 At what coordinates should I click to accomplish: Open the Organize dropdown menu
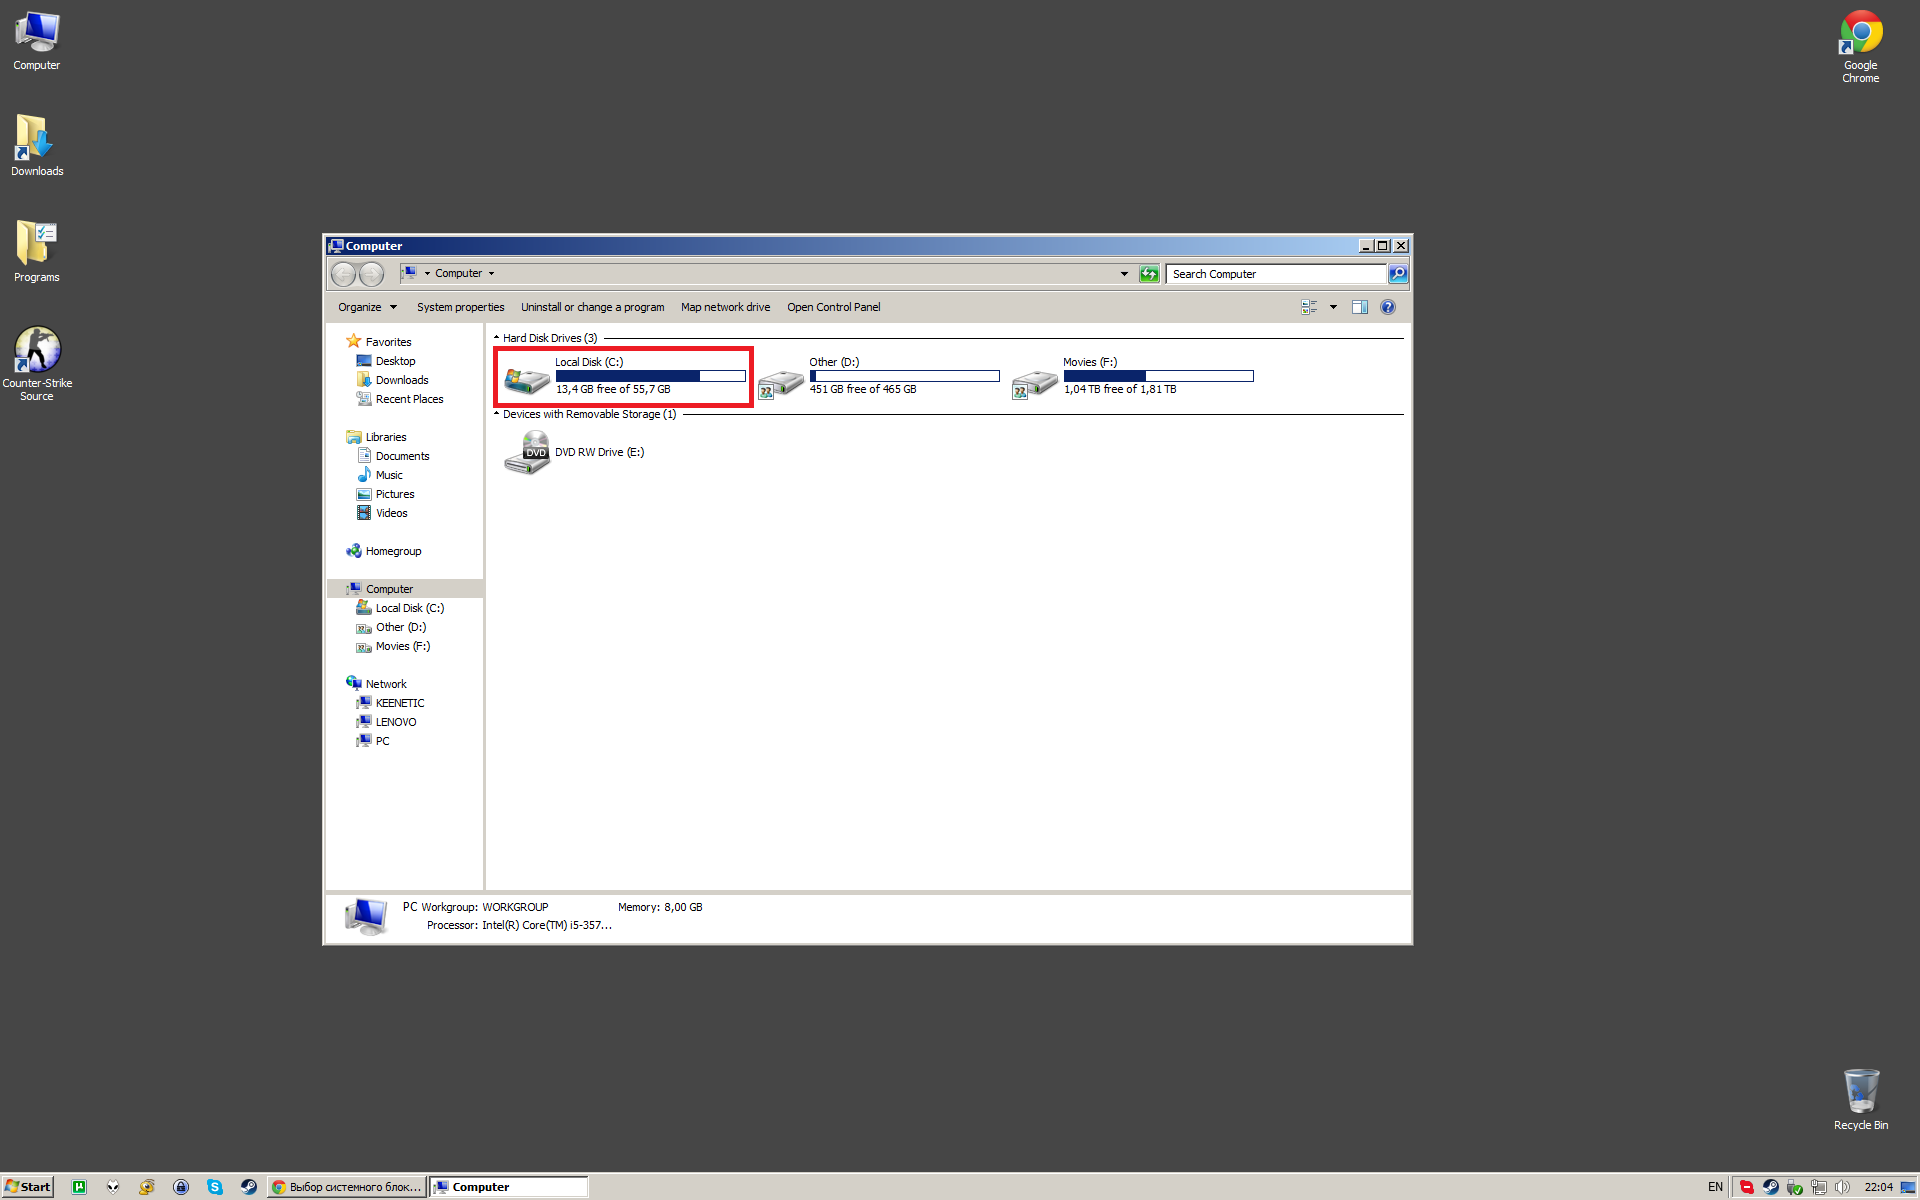(367, 307)
